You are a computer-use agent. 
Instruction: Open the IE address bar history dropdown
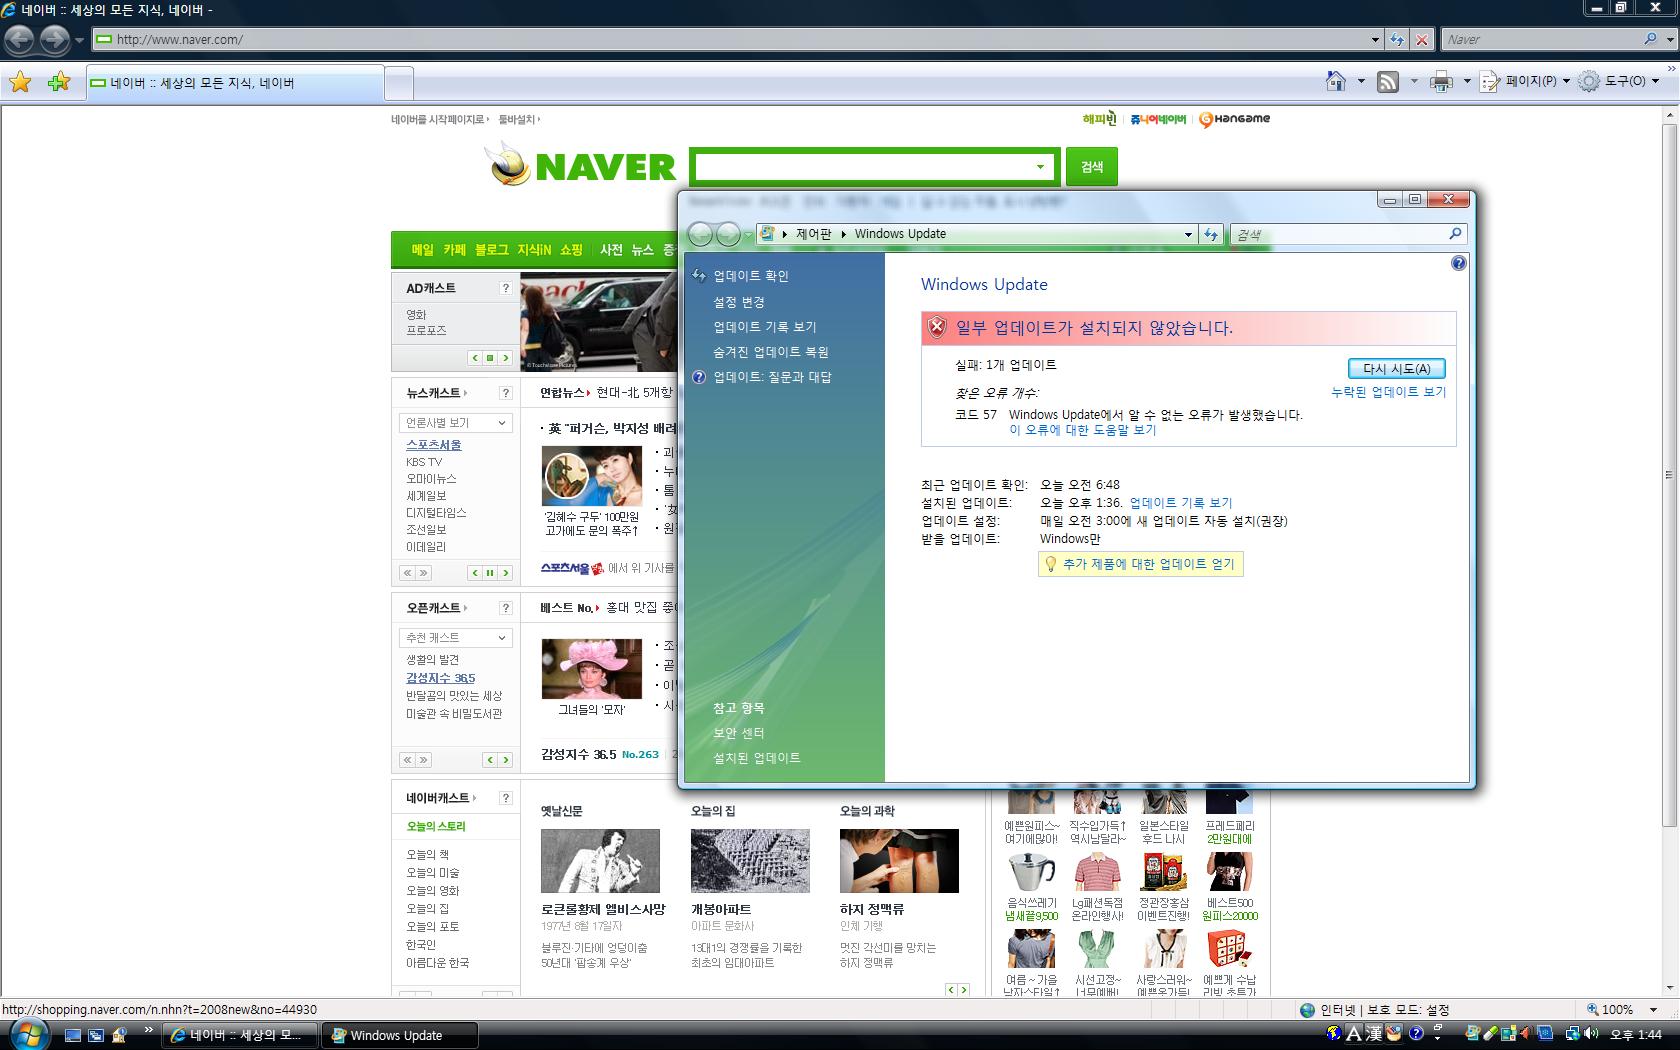point(1375,39)
